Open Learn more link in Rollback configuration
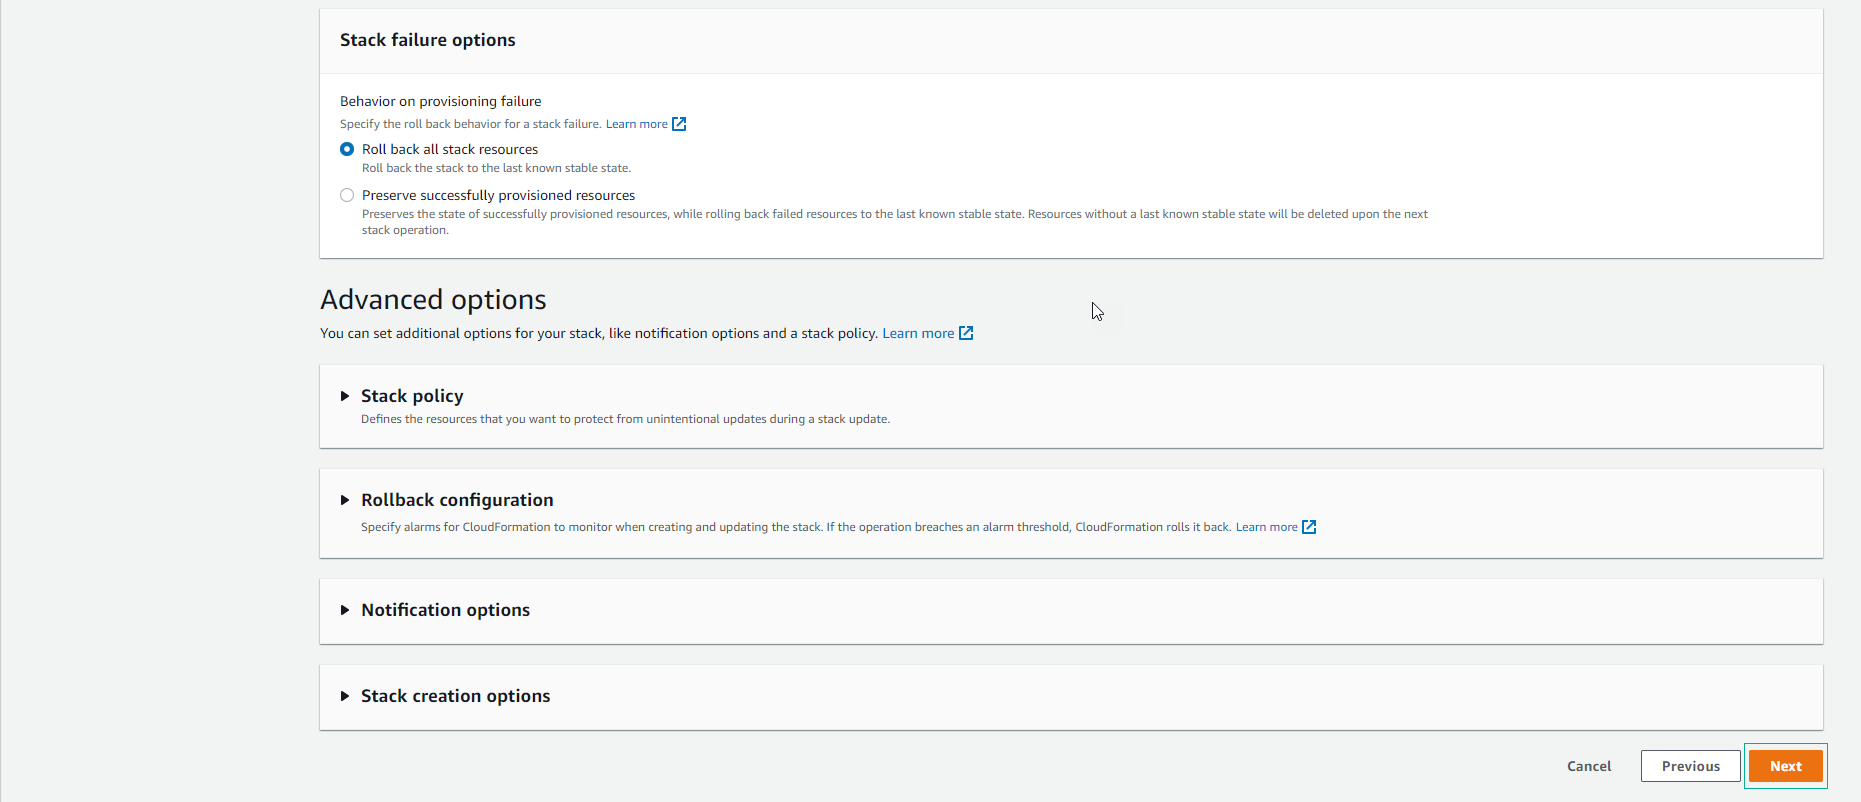 click(1266, 527)
